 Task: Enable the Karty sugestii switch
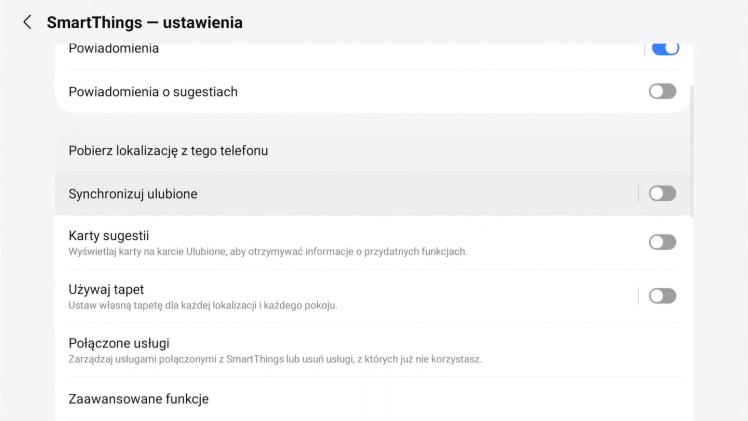(x=662, y=242)
